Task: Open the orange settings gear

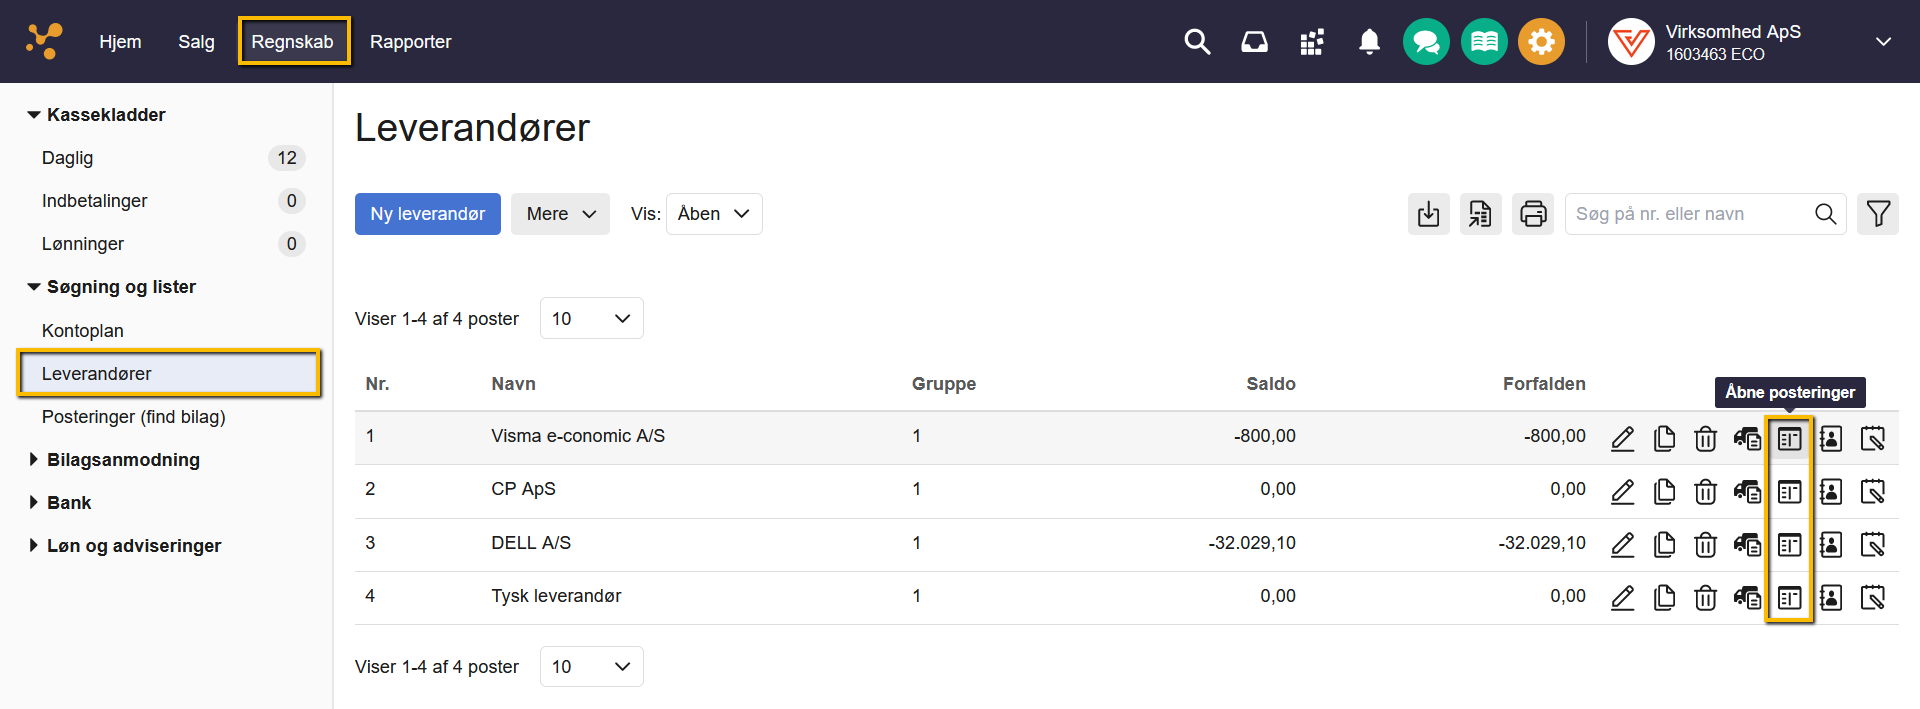Action: 1541,42
